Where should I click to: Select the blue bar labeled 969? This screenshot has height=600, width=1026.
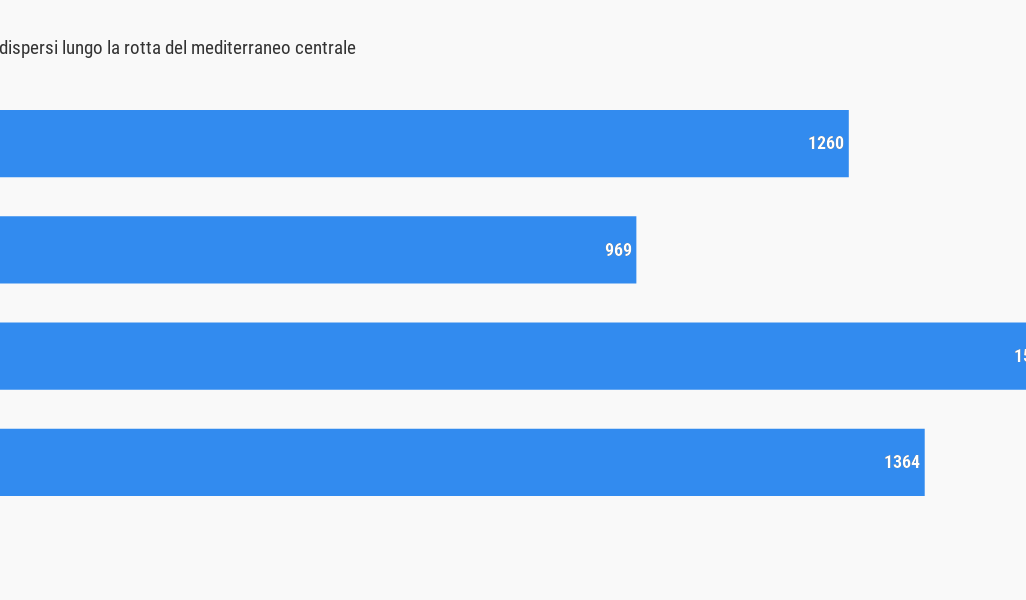point(318,250)
